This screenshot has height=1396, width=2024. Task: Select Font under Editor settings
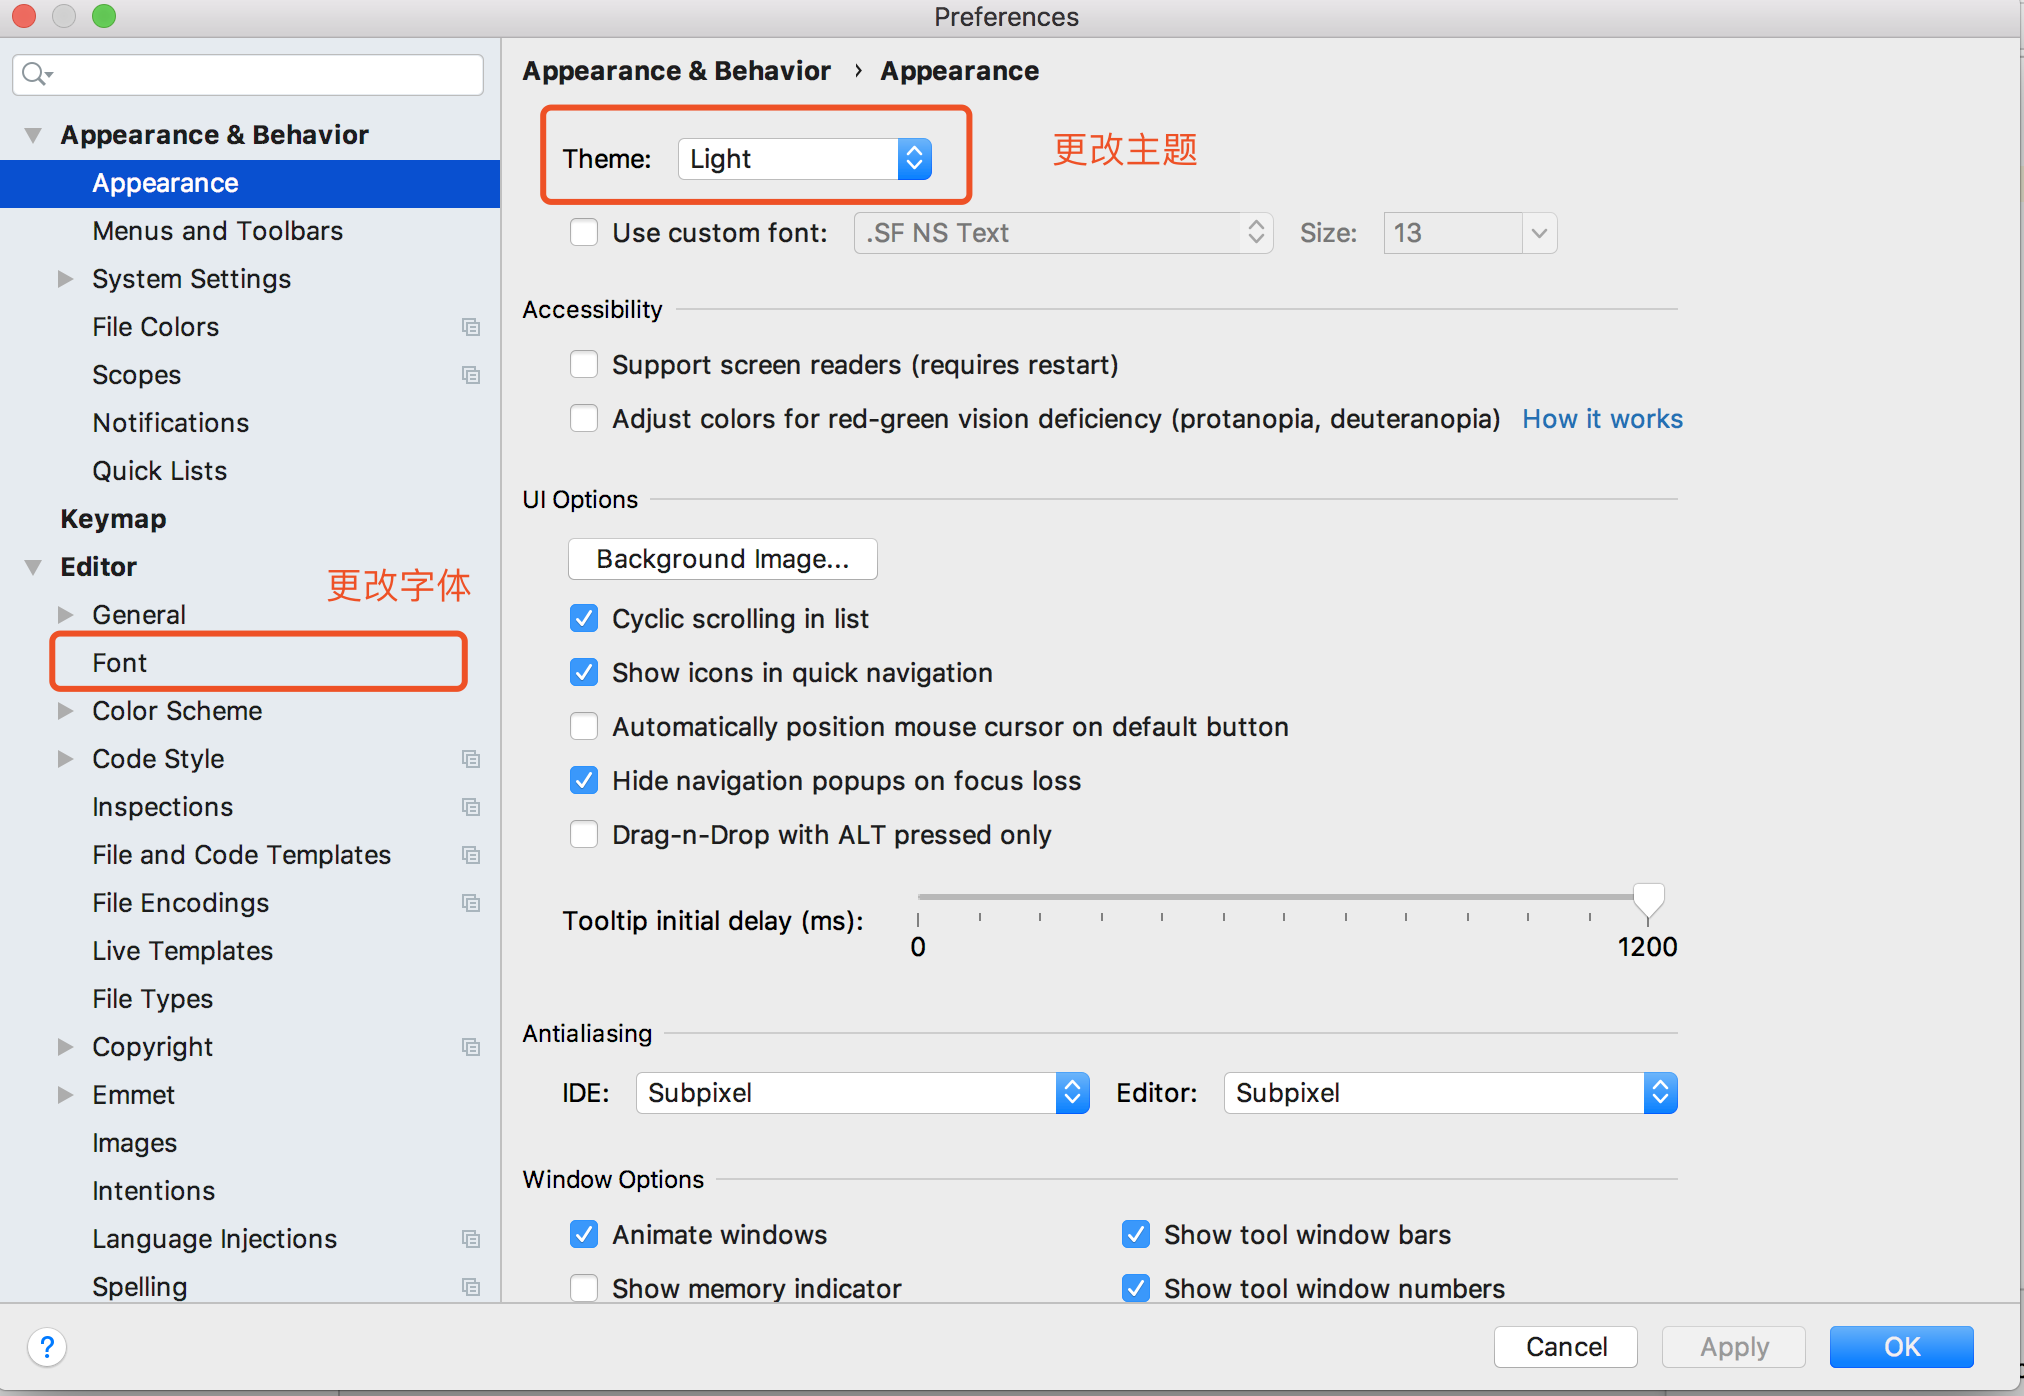(x=120, y=663)
